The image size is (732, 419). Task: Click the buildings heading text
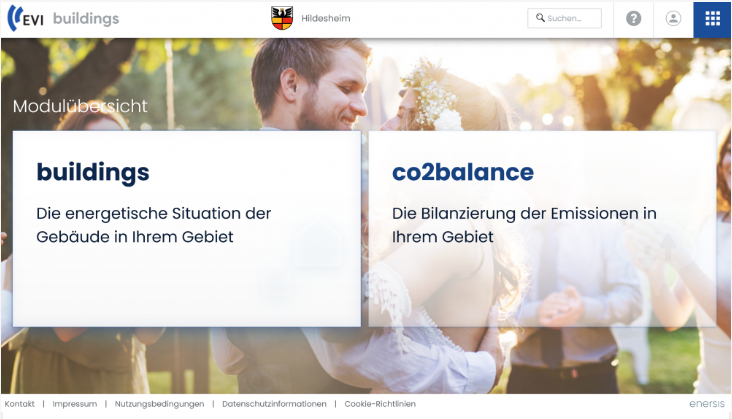(93, 173)
